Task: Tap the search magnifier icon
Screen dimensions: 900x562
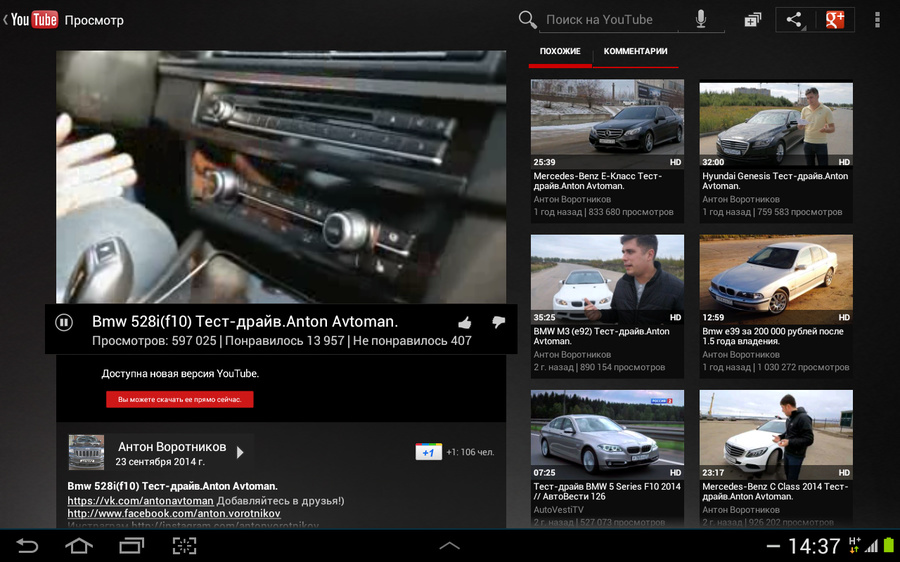Action: click(527, 20)
